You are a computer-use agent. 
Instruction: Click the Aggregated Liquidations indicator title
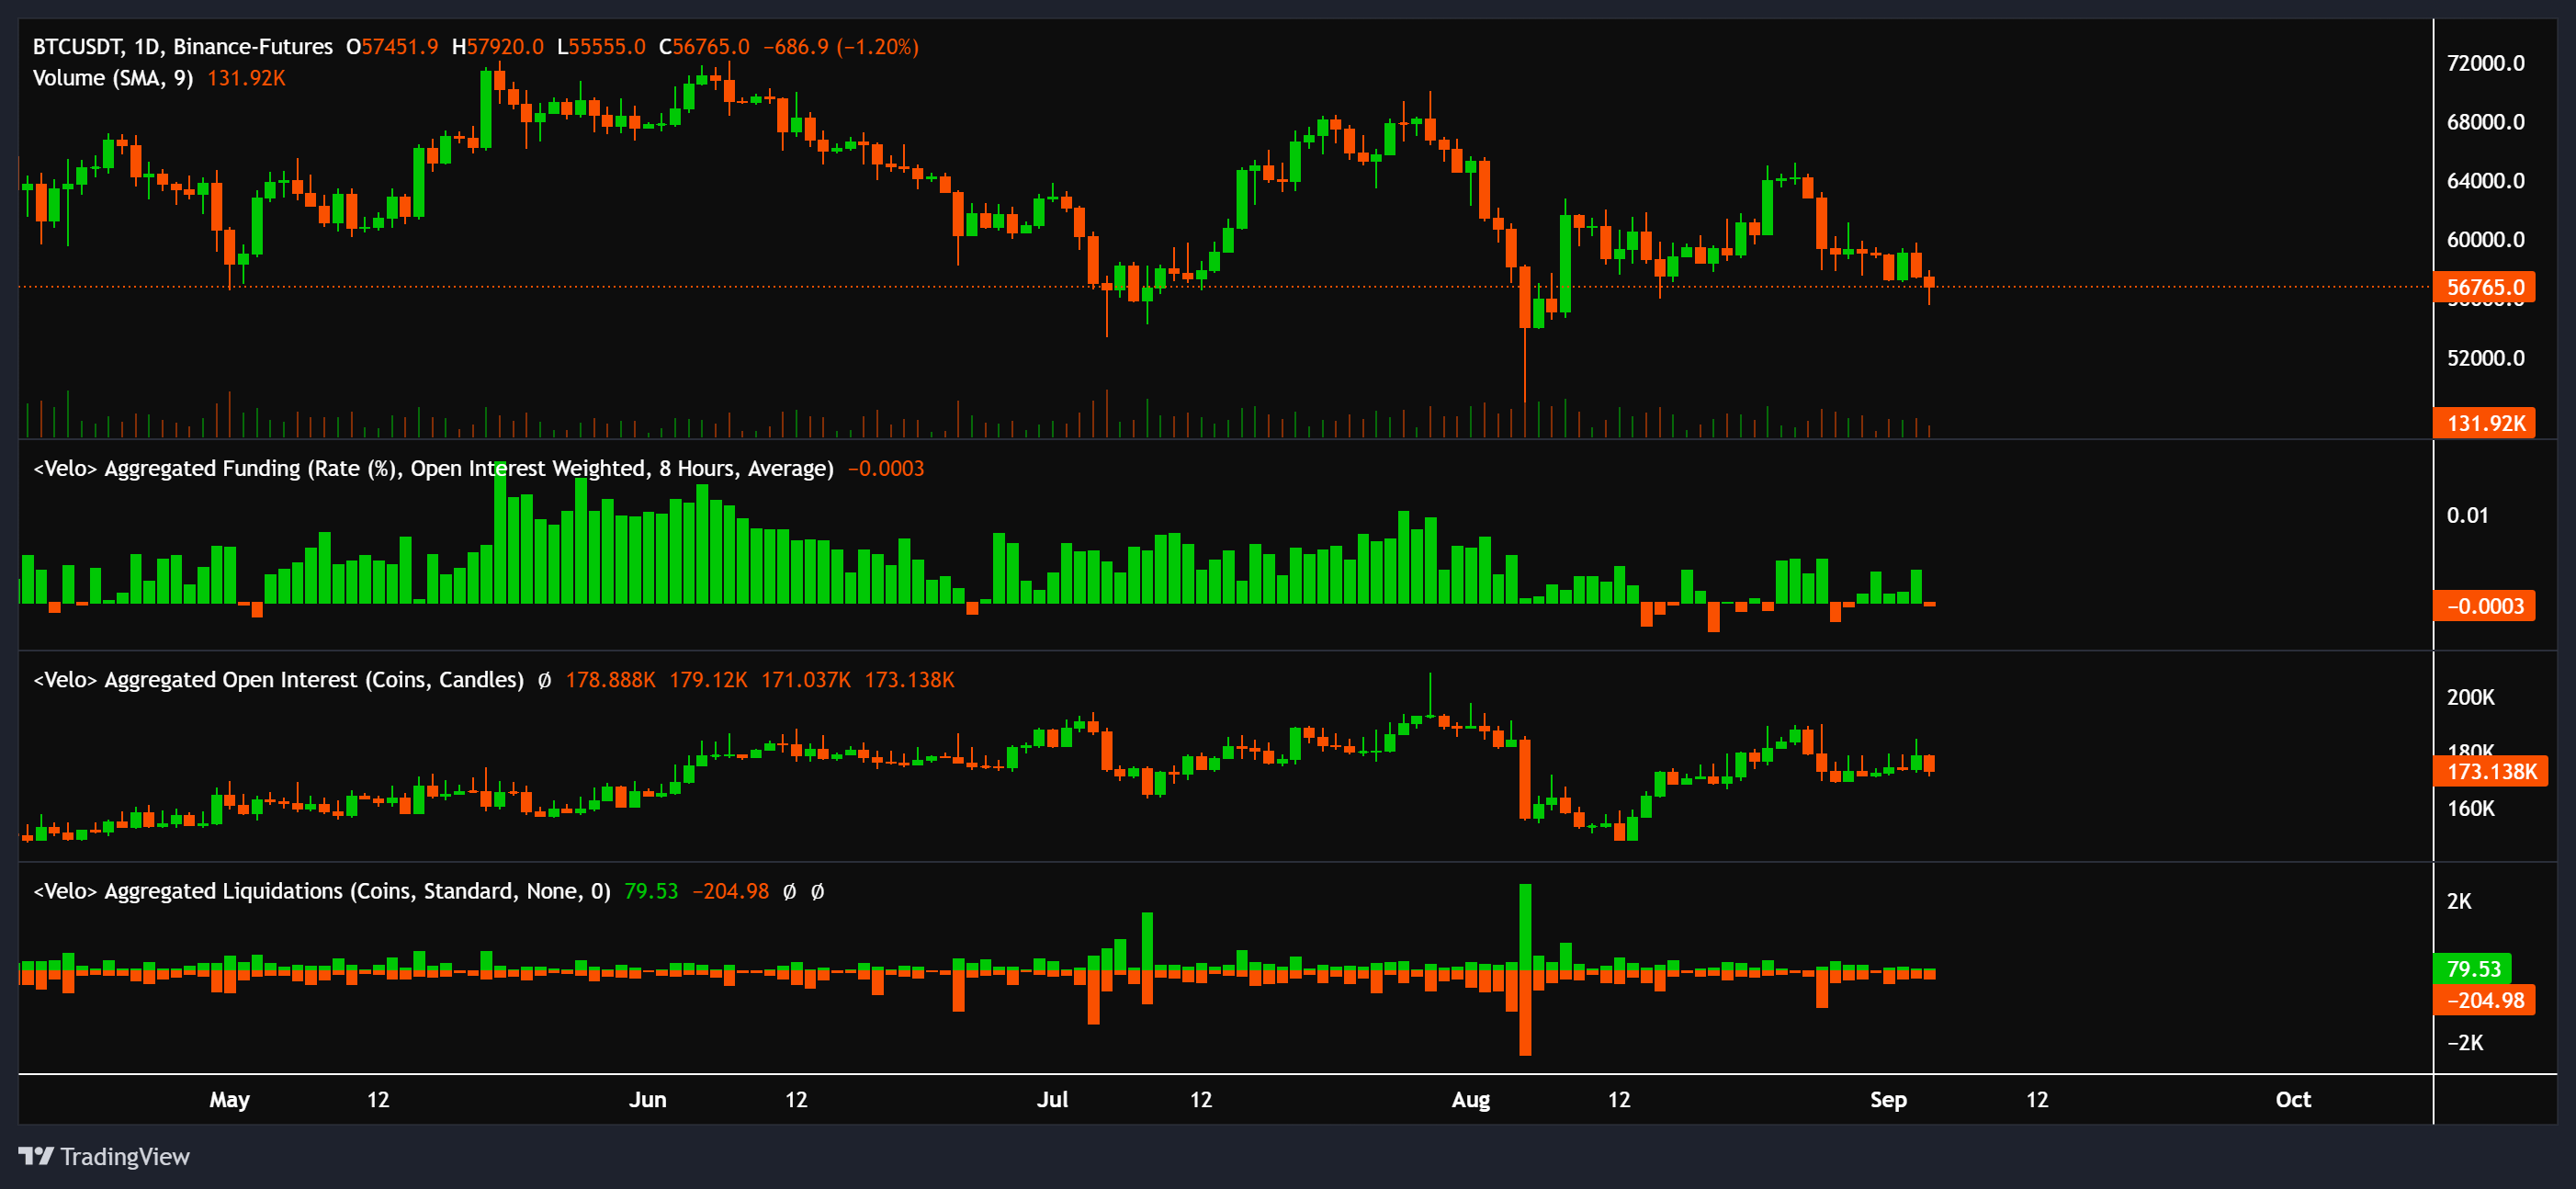(321, 891)
